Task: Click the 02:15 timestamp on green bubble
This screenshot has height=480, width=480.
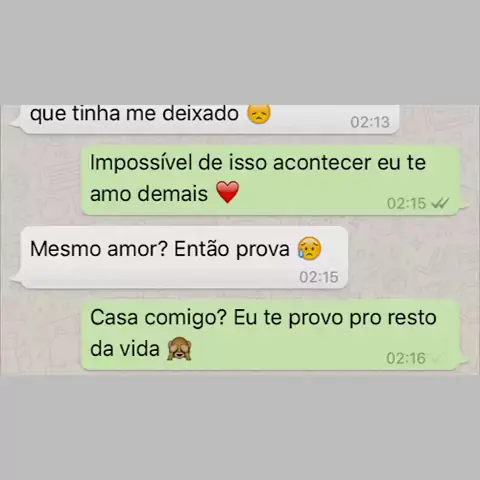Action: tap(406, 203)
